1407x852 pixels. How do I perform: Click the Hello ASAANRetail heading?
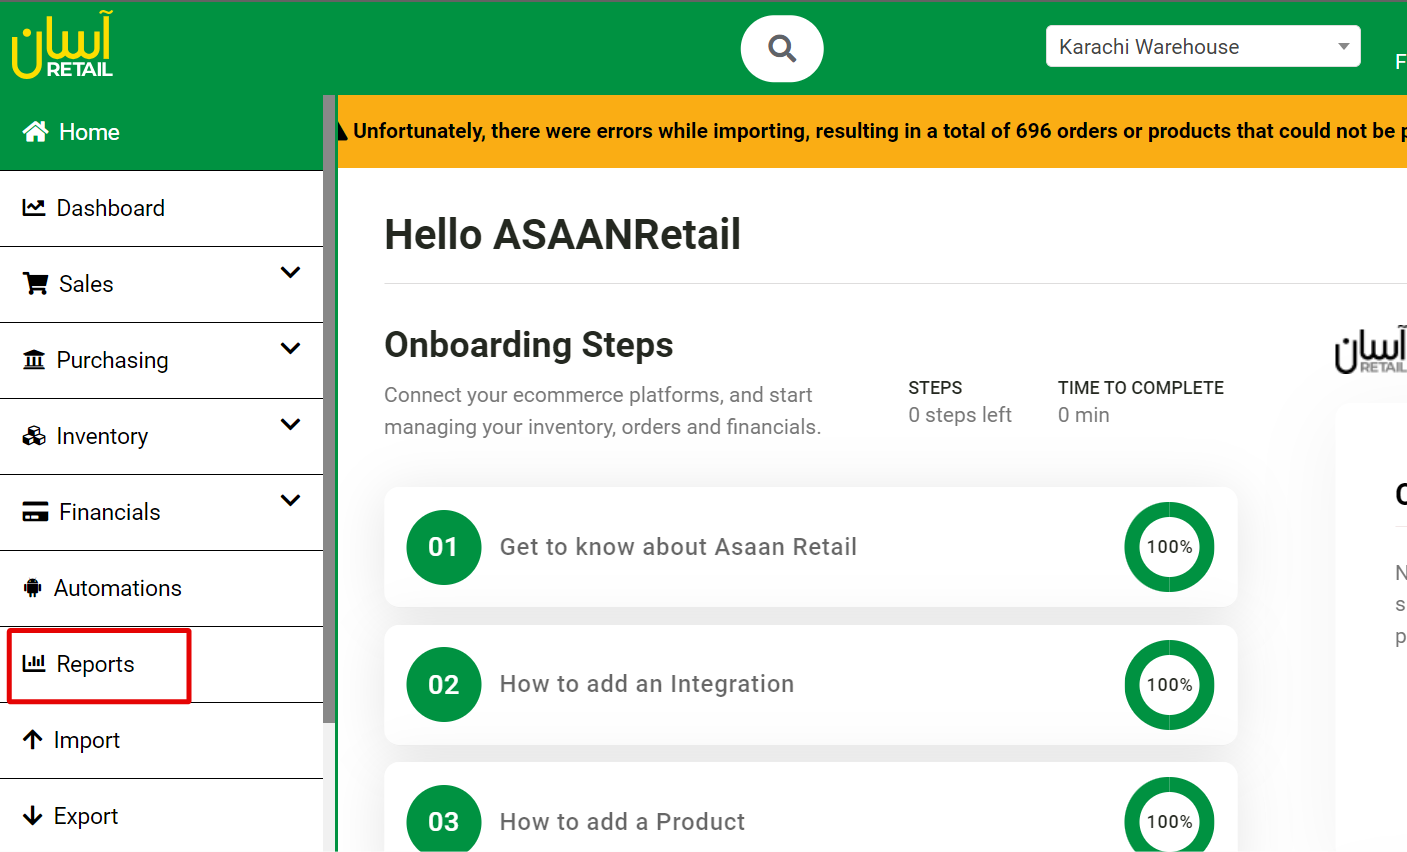pyautogui.click(x=562, y=235)
